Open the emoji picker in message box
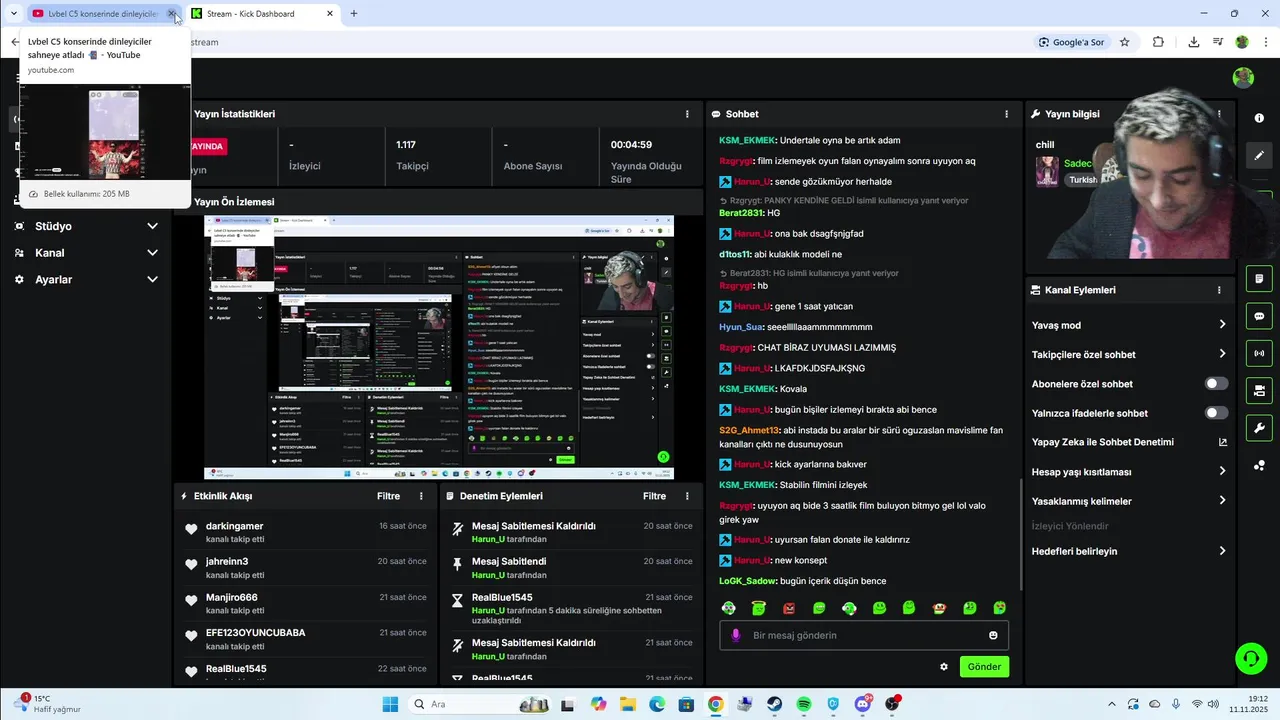Image resolution: width=1280 pixels, height=720 pixels. [993, 635]
